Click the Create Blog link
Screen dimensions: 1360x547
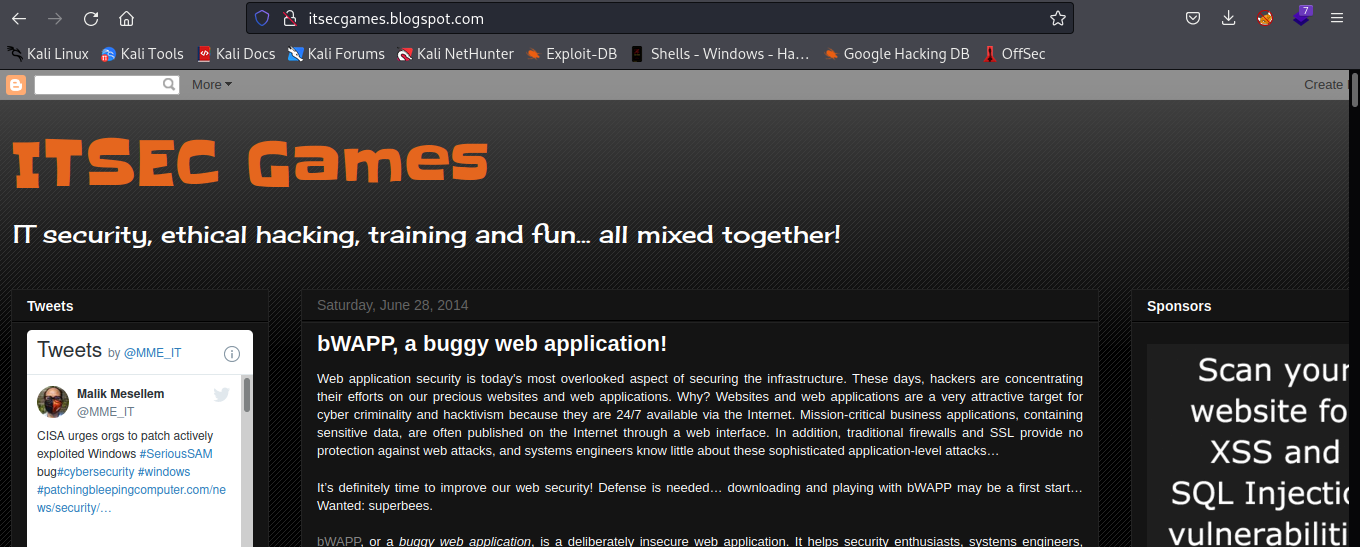tap(1325, 85)
